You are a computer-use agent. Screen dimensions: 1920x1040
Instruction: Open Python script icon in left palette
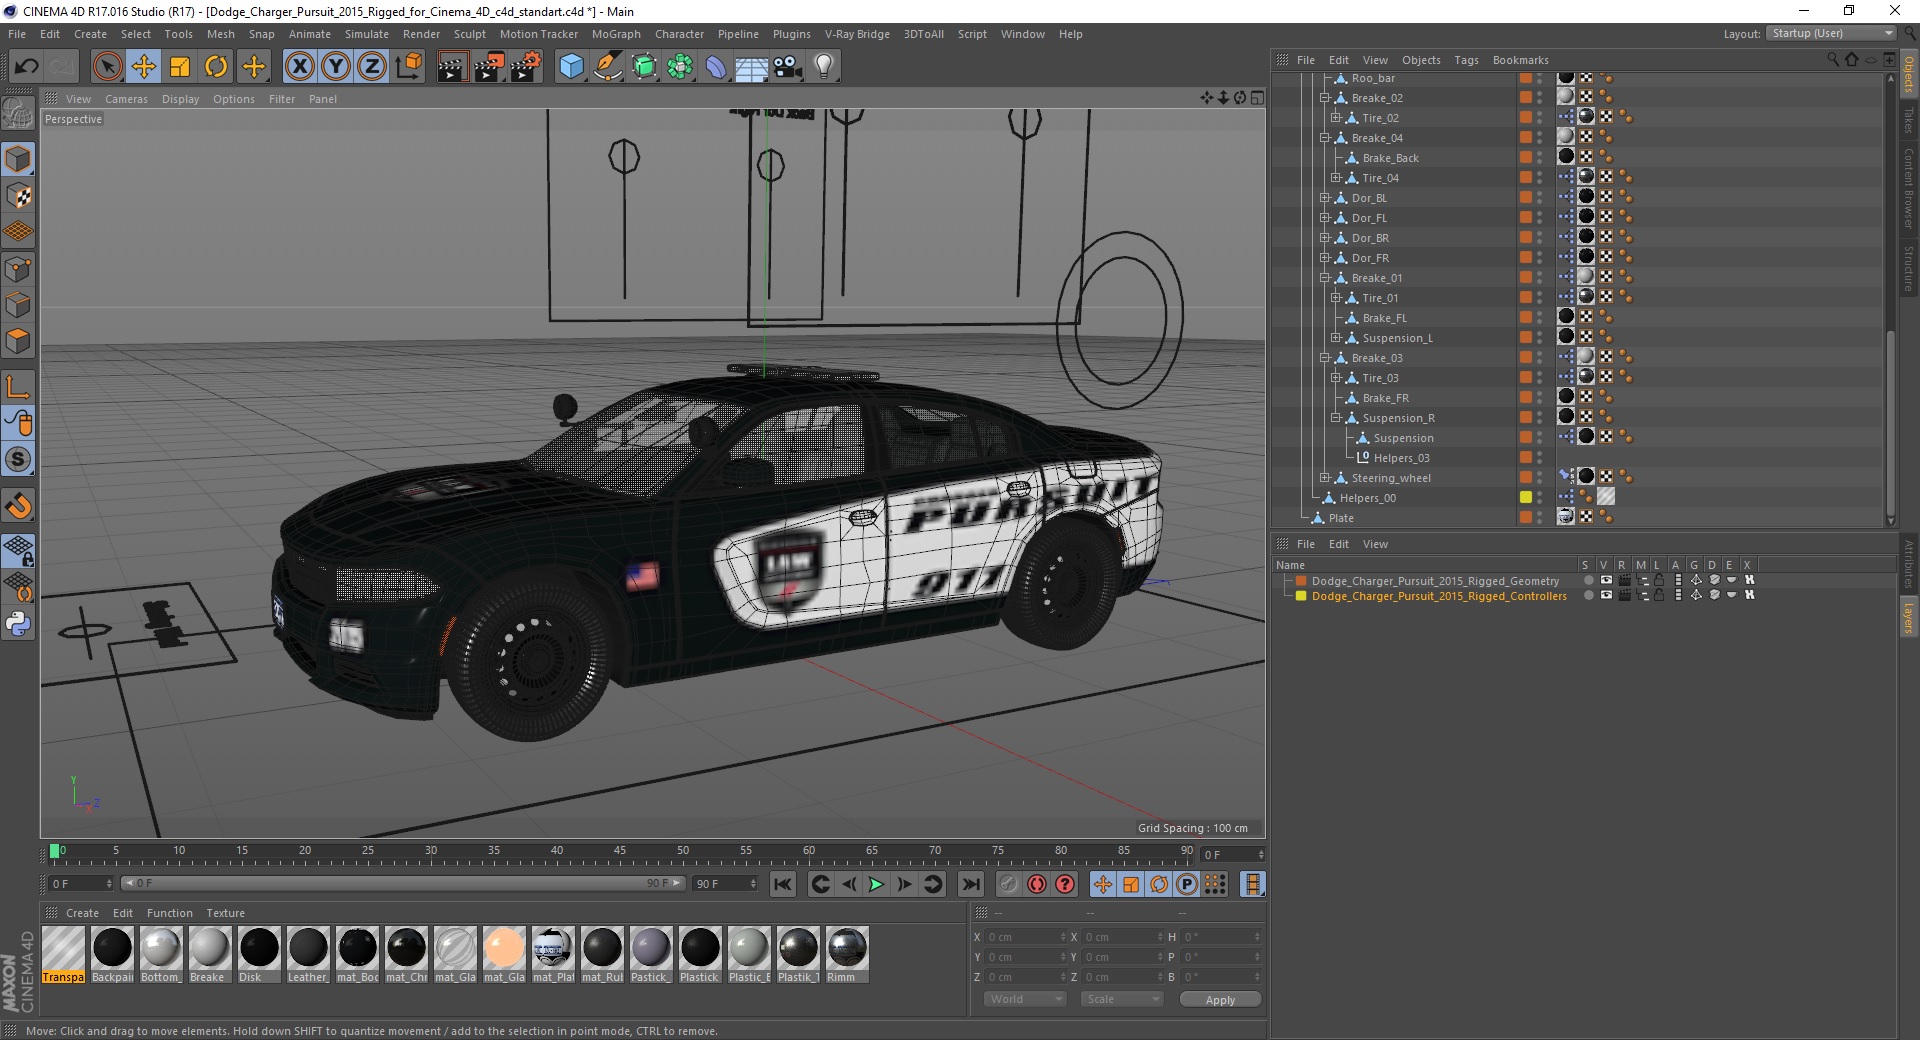pos(18,624)
